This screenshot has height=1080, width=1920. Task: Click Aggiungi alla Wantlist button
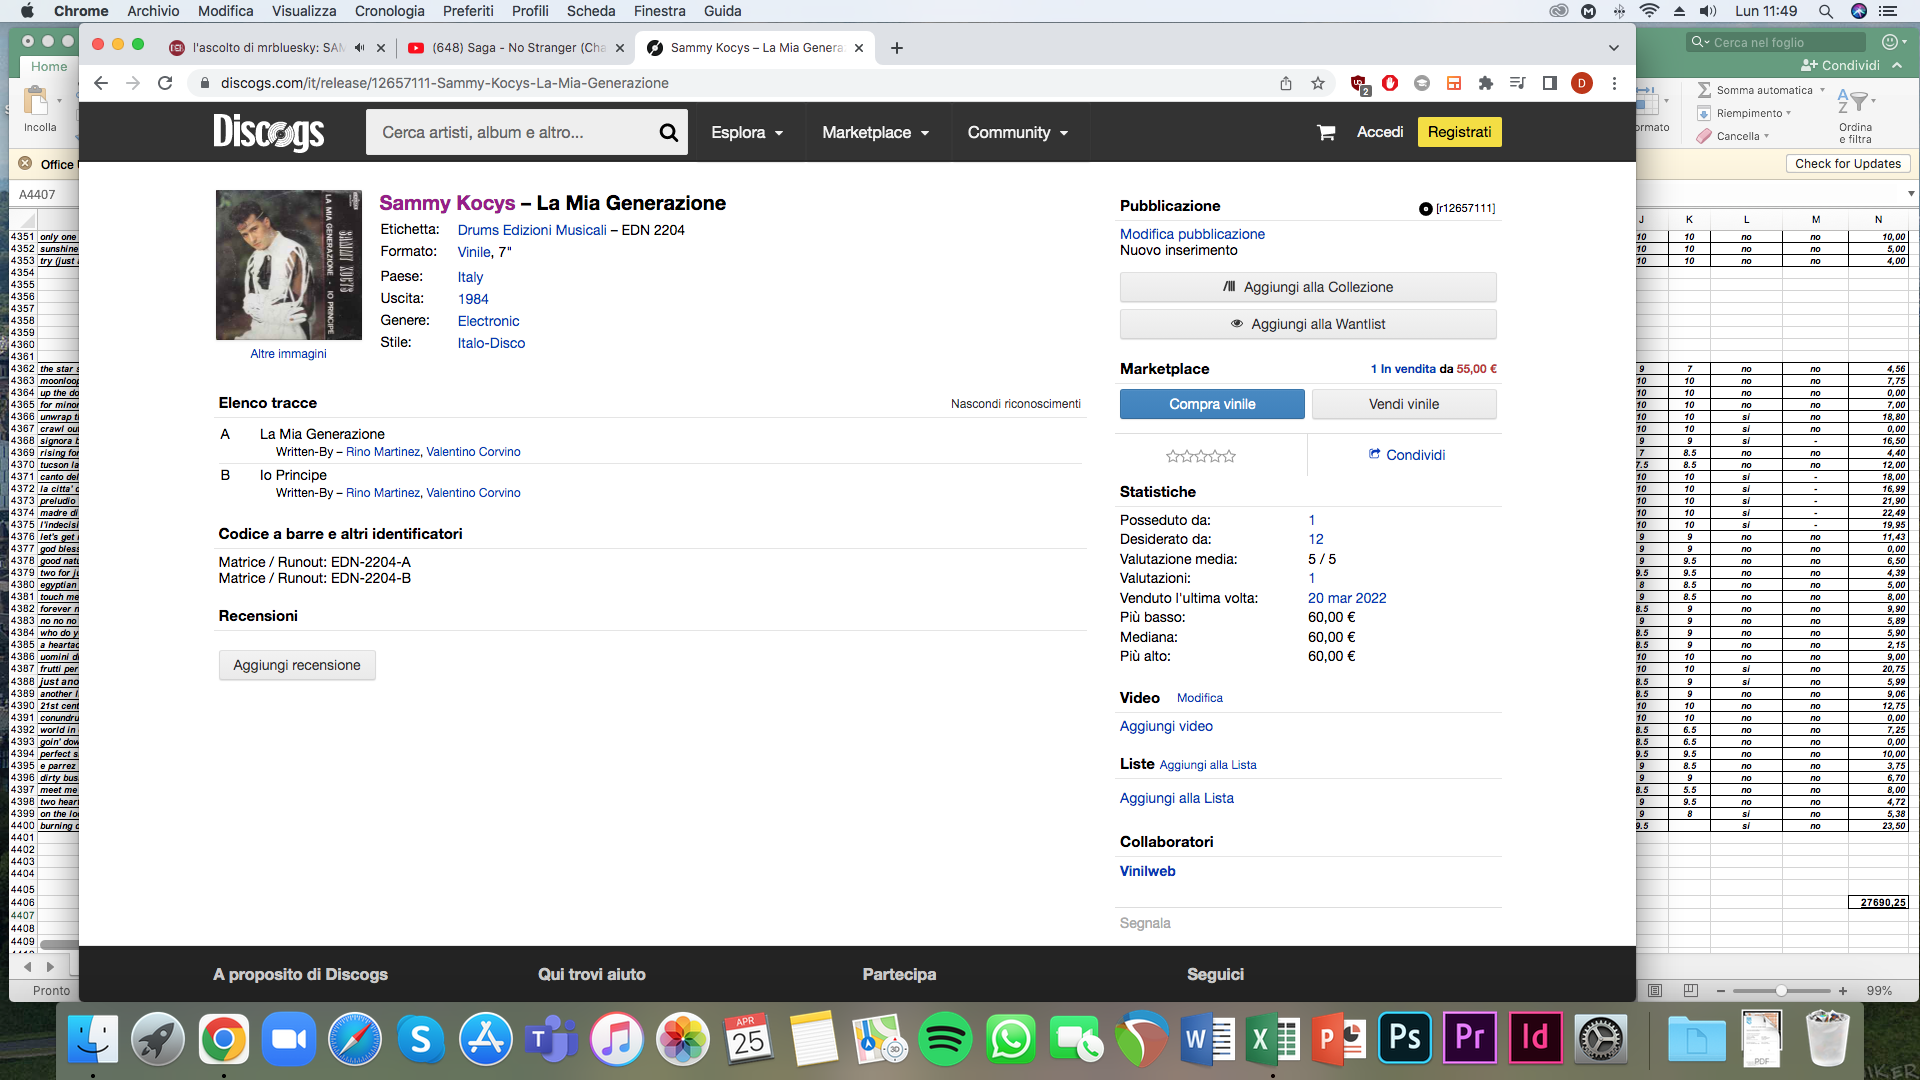coord(1308,324)
